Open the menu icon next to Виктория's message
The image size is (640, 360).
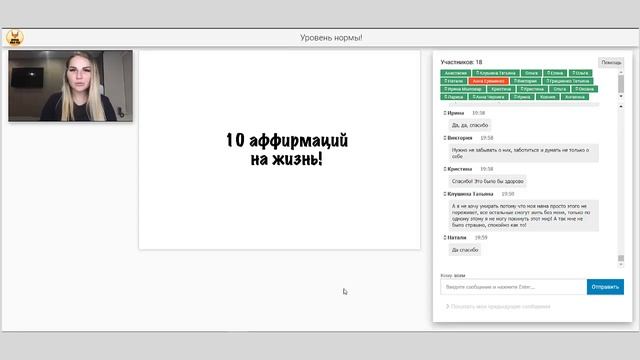[x=444, y=138]
